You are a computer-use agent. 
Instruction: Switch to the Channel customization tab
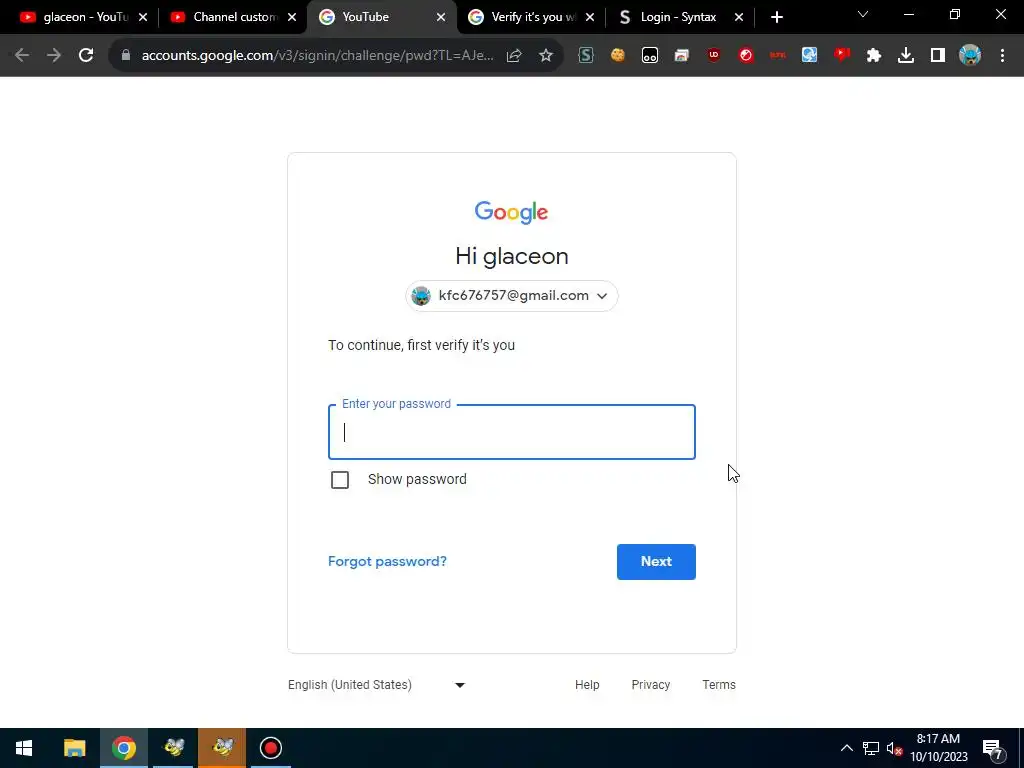(x=233, y=17)
